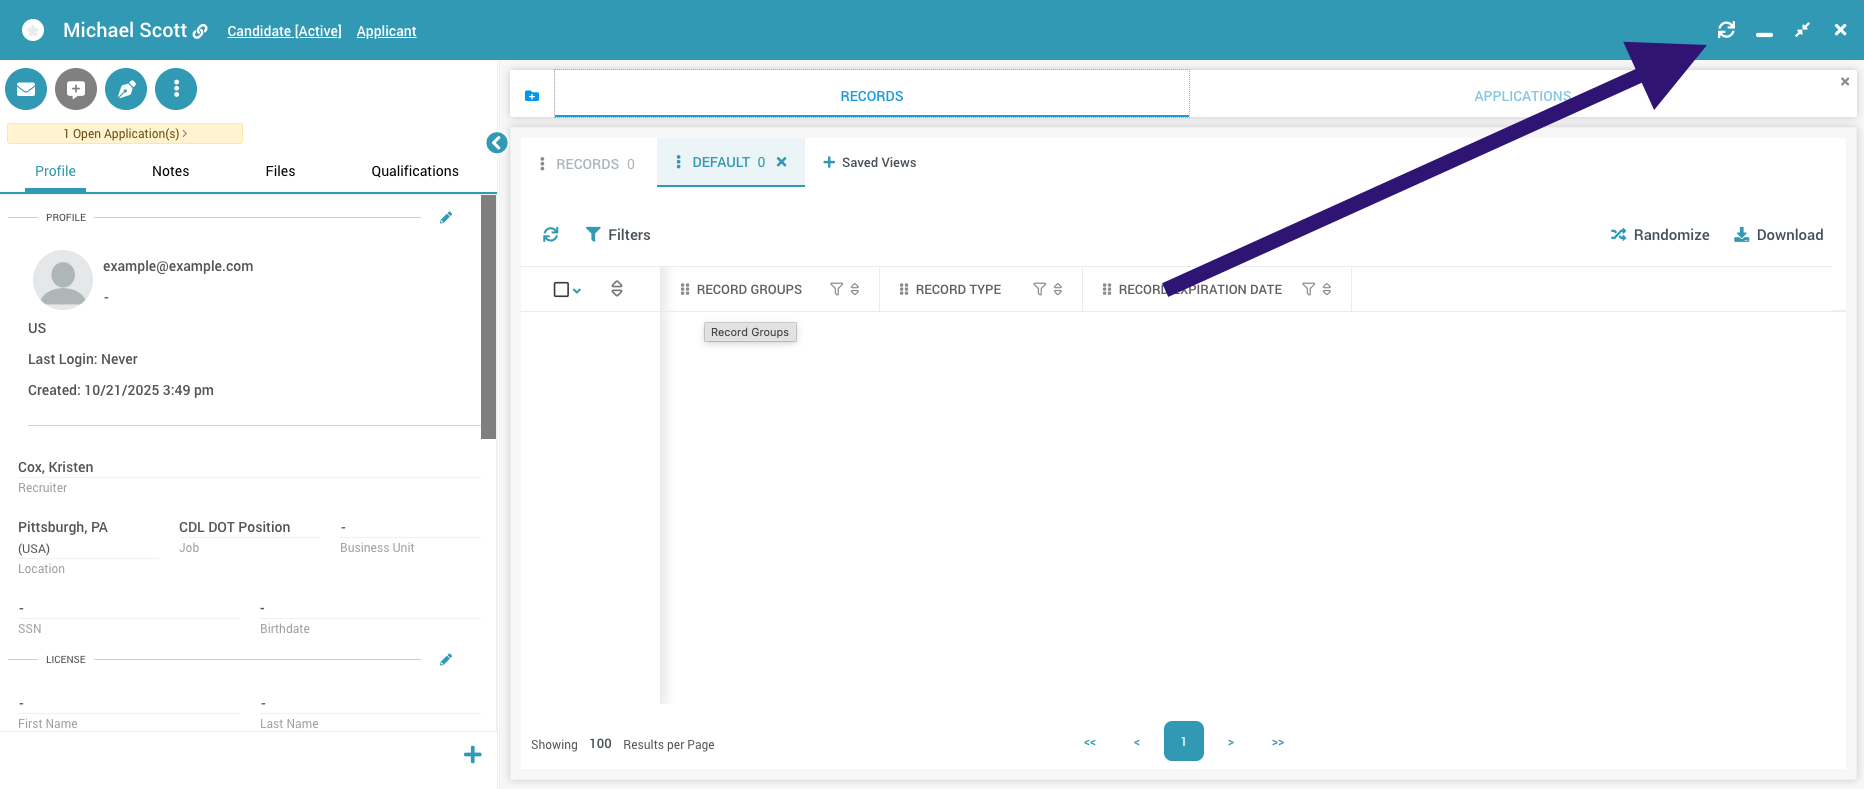Click the left panel vertical scrollbar

click(488, 316)
